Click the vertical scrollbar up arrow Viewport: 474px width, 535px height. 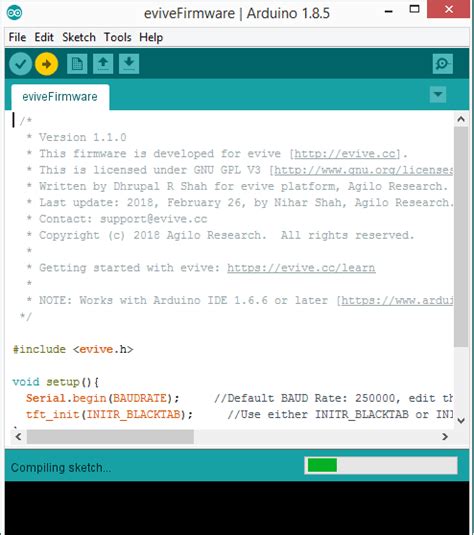point(461,119)
